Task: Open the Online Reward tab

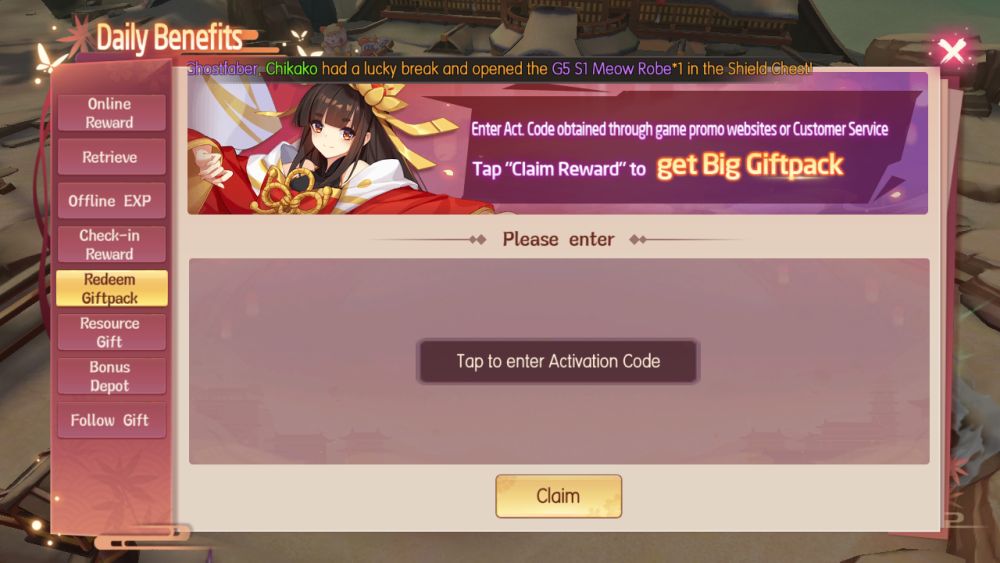Action: (111, 113)
